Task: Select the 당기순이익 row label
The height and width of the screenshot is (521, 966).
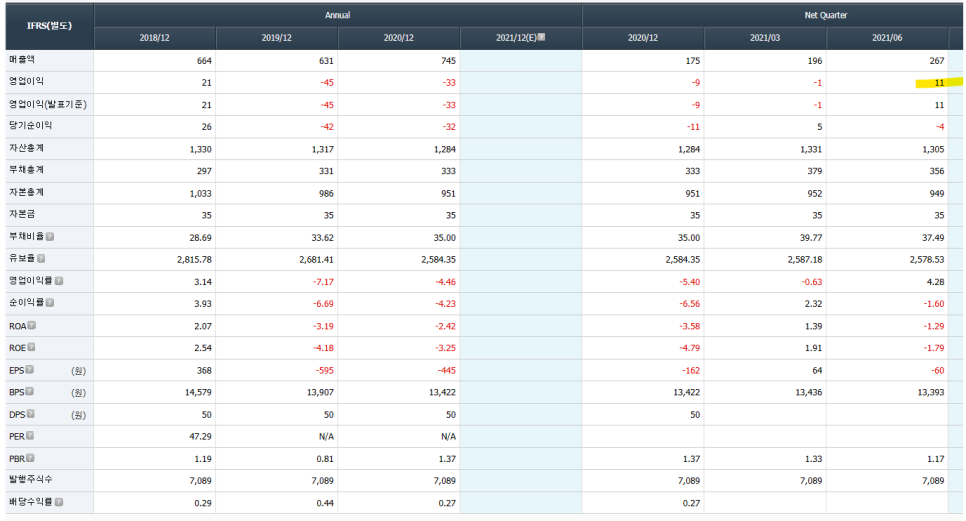Action: coord(31,126)
